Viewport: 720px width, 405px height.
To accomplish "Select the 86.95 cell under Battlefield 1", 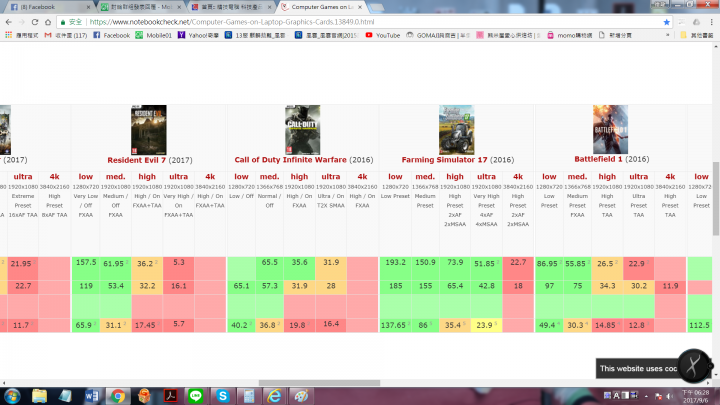I will coord(549,268).
